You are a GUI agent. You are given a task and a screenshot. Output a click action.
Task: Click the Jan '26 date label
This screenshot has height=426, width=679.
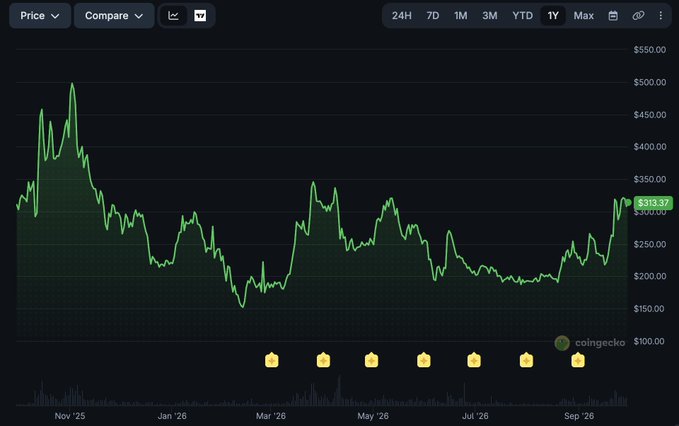tap(172, 416)
